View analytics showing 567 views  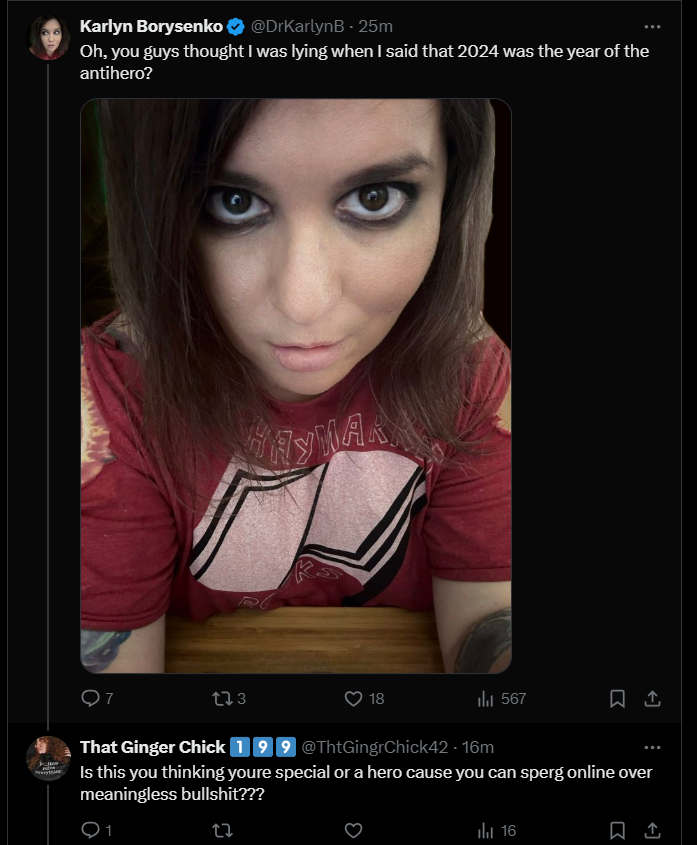pos(501,698)
